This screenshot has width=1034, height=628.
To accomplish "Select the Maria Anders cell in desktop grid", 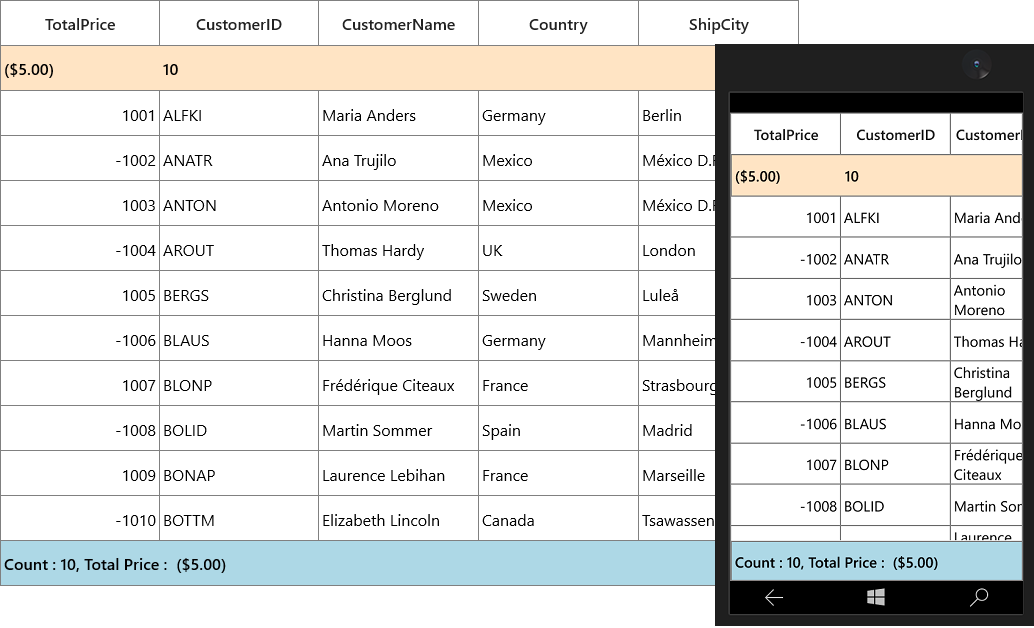I will 398,113.
